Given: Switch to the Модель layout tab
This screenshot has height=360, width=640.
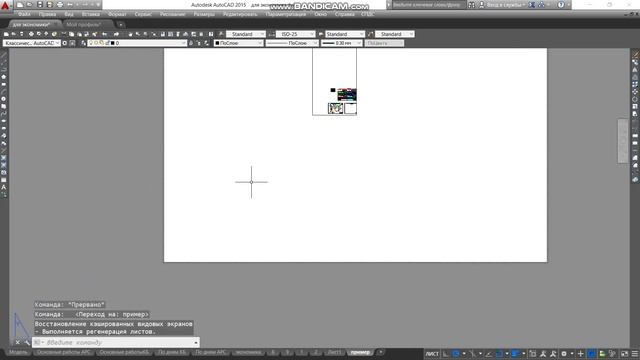Looking at the screenshot, I should click(18, 352).
